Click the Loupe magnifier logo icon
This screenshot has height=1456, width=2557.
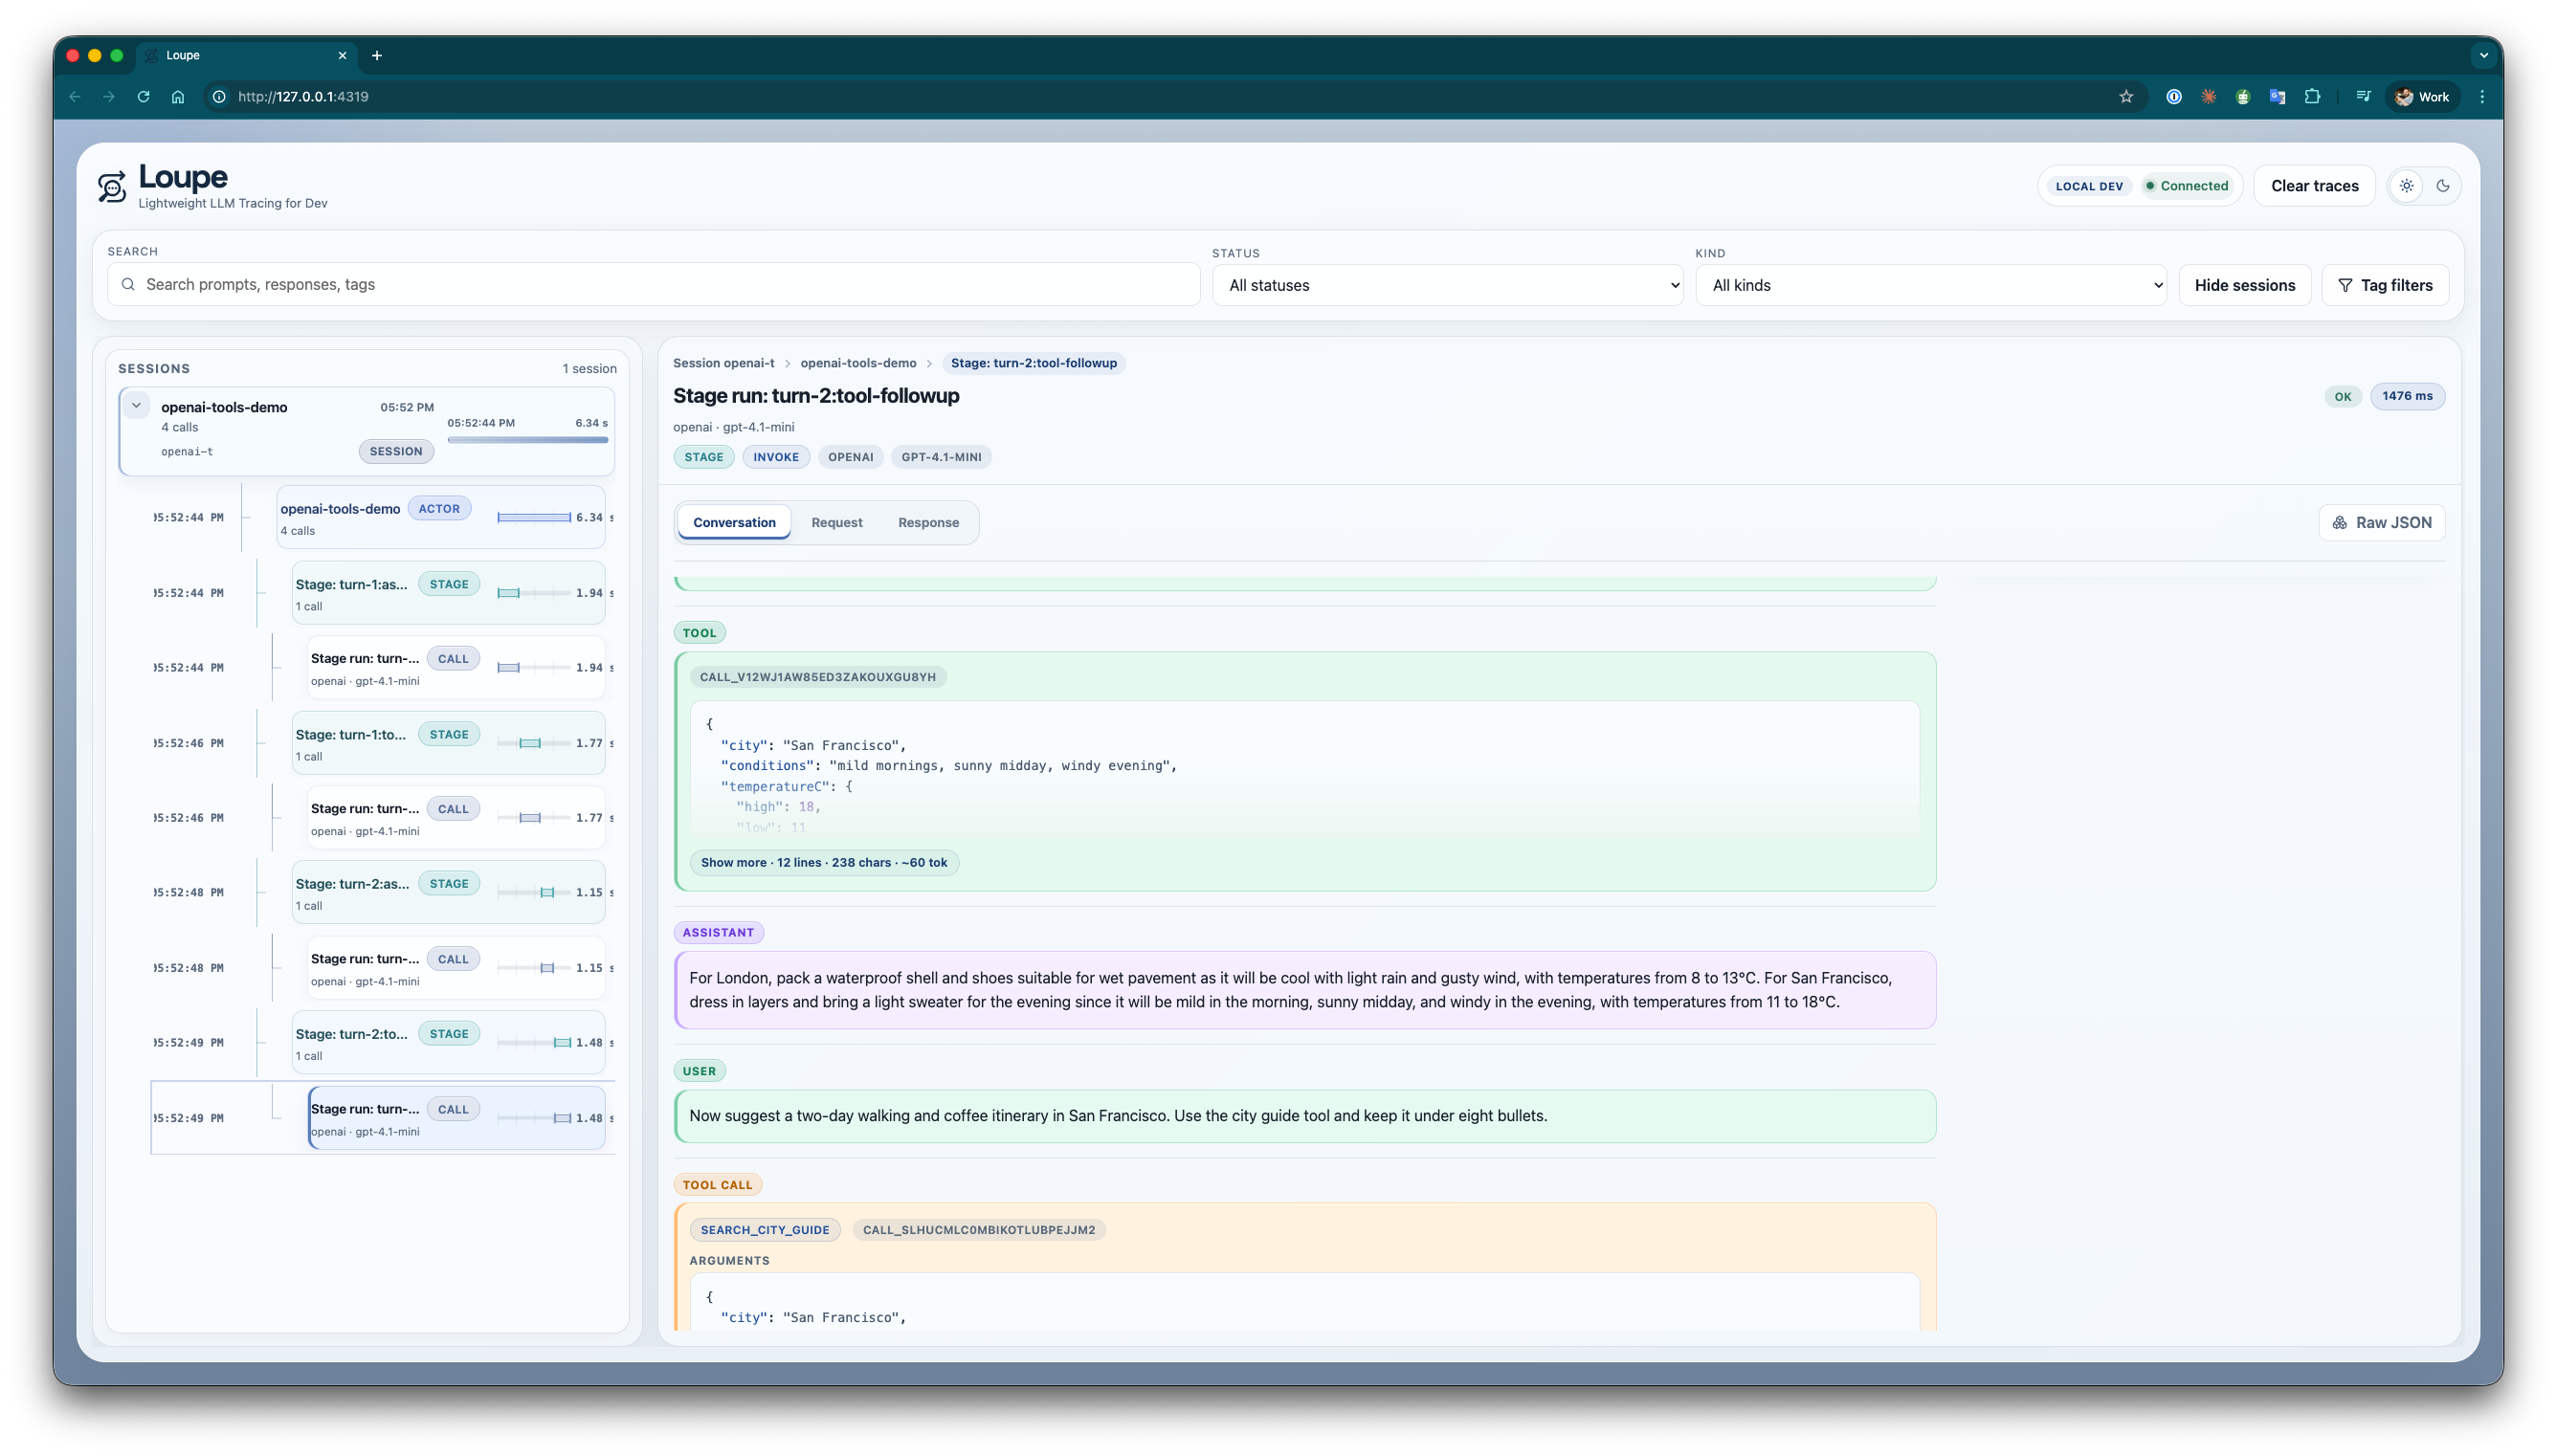pyautogui.click(x=112, y=185)
